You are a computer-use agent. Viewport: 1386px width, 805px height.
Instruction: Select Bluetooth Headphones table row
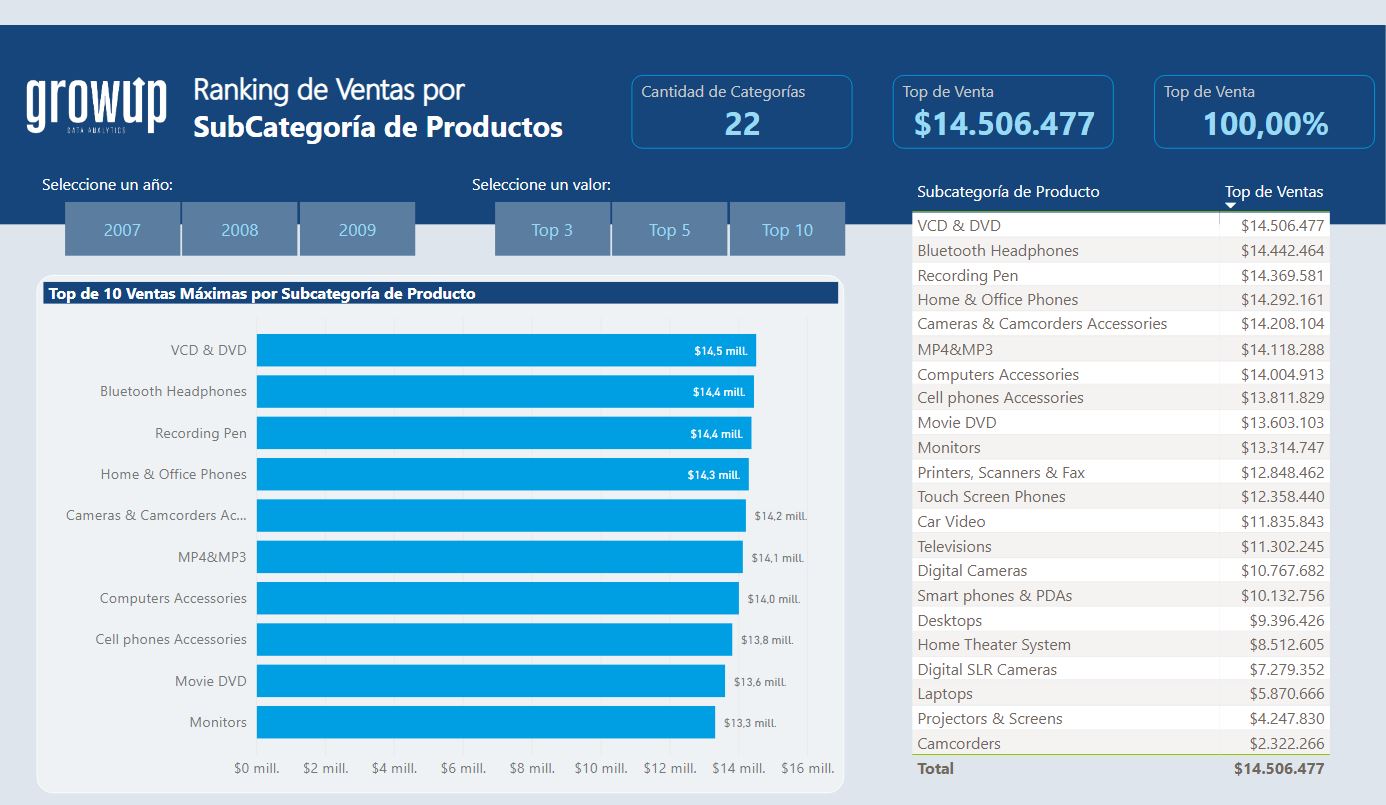(1121, 251)
